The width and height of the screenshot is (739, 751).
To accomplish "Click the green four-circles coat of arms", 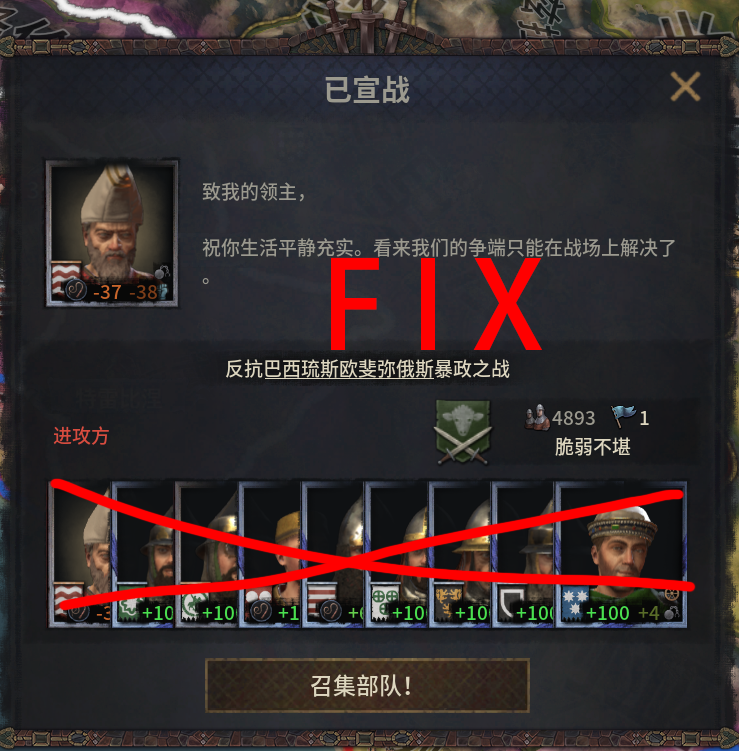I will (x=385, y=603).
